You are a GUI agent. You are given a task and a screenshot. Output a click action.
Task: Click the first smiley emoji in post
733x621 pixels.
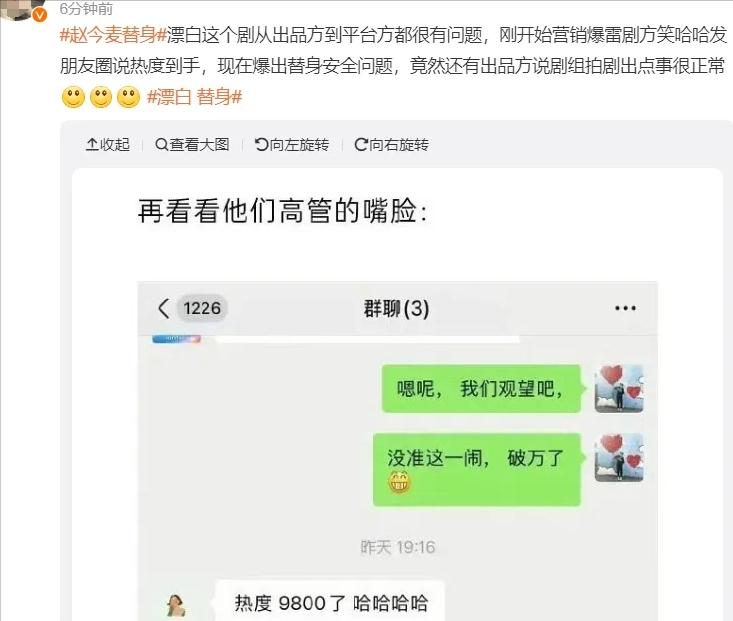73,97
